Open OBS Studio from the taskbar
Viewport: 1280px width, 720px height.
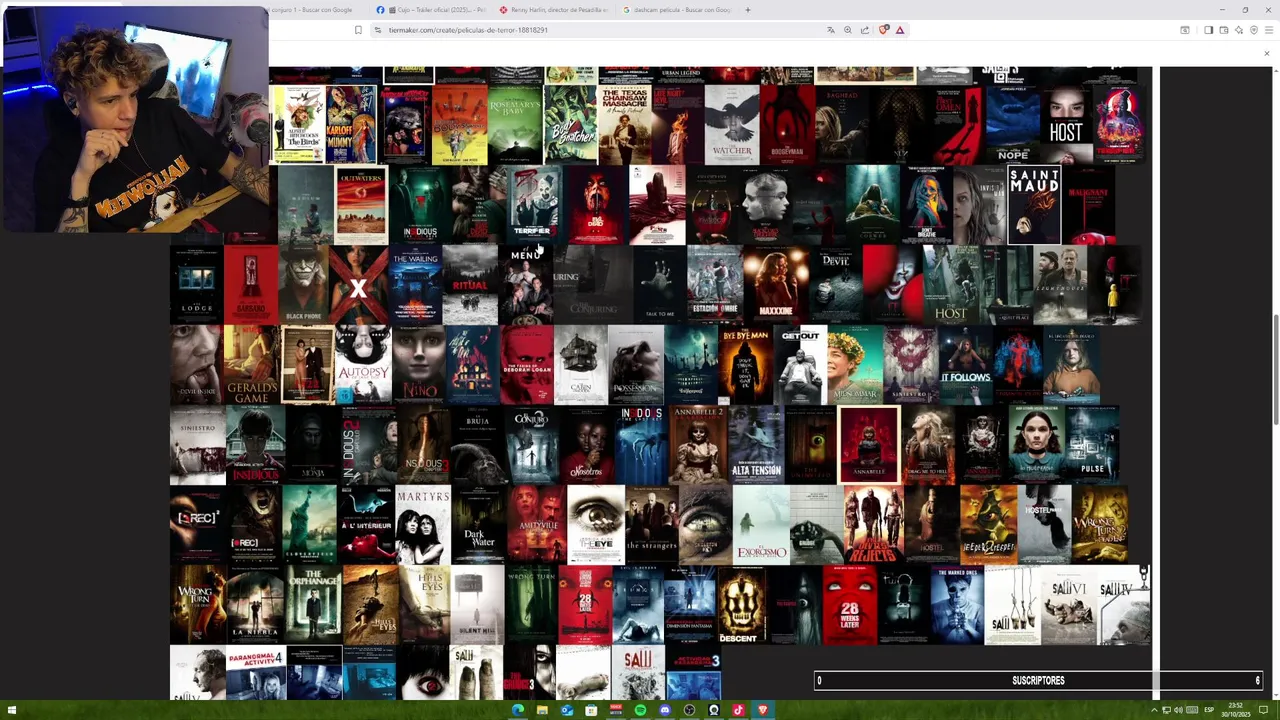pyautogui.click(x=689, y=710)
